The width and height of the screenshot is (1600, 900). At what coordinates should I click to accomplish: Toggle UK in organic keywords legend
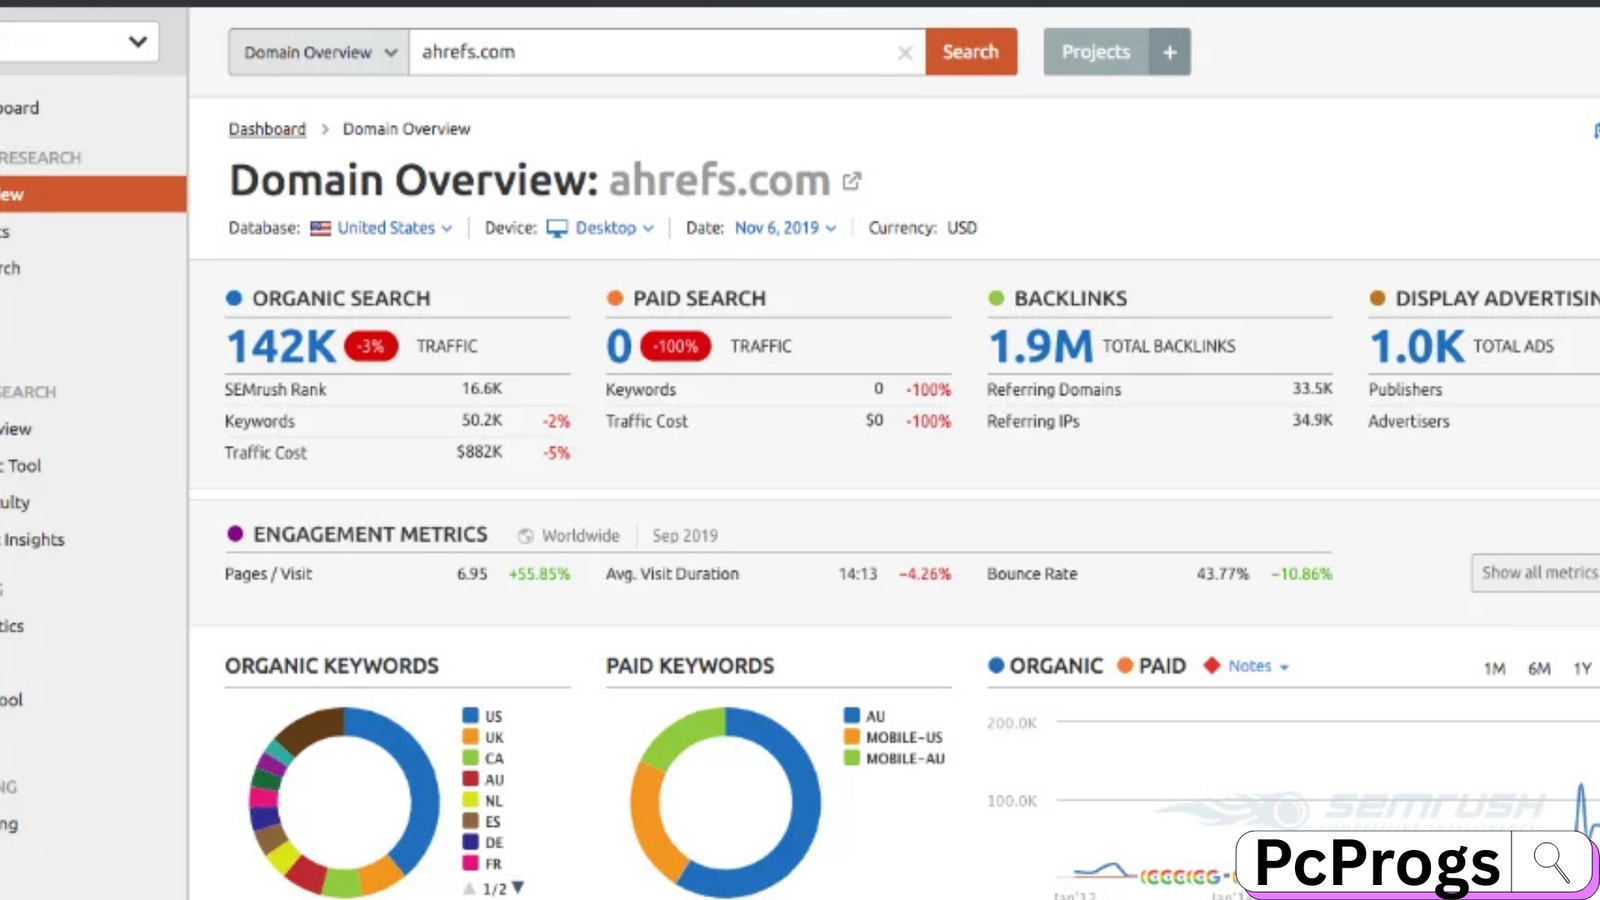[483, 737]
